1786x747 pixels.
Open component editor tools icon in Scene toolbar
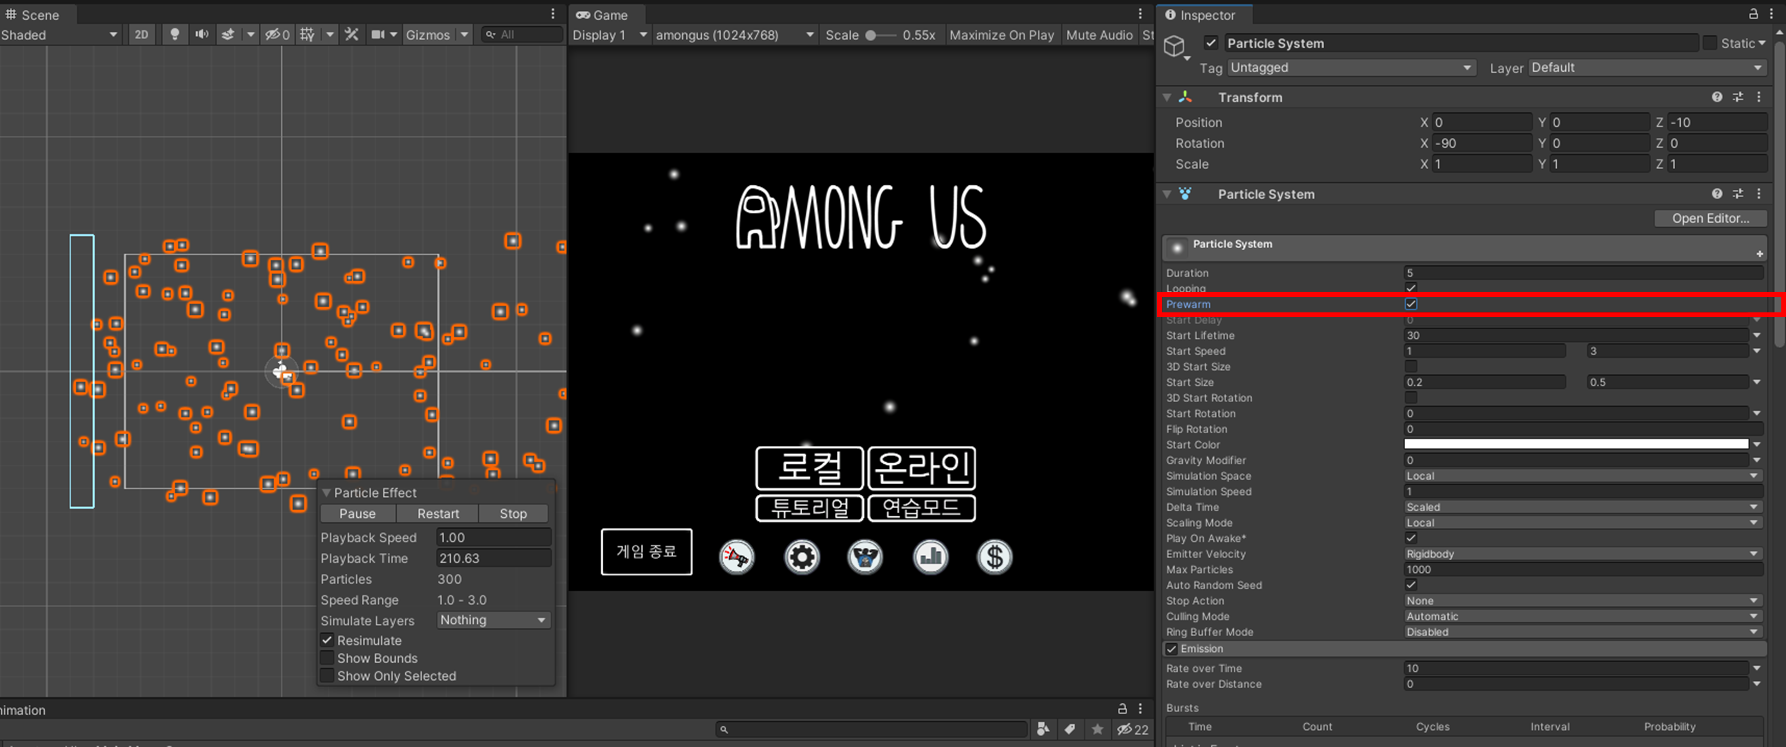click(352, 34)
